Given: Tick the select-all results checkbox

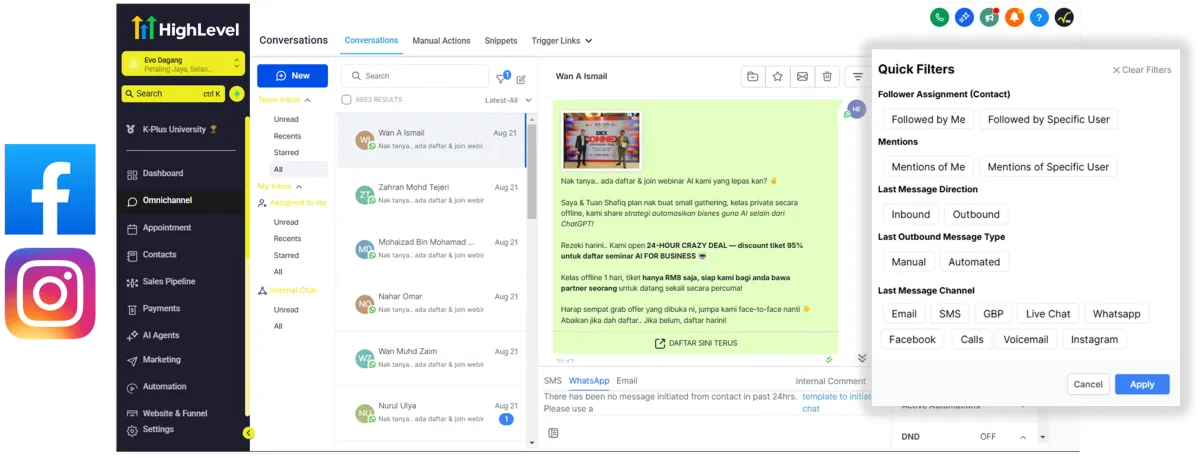Looking at the screenshot, I should click(x=347, y=100).
